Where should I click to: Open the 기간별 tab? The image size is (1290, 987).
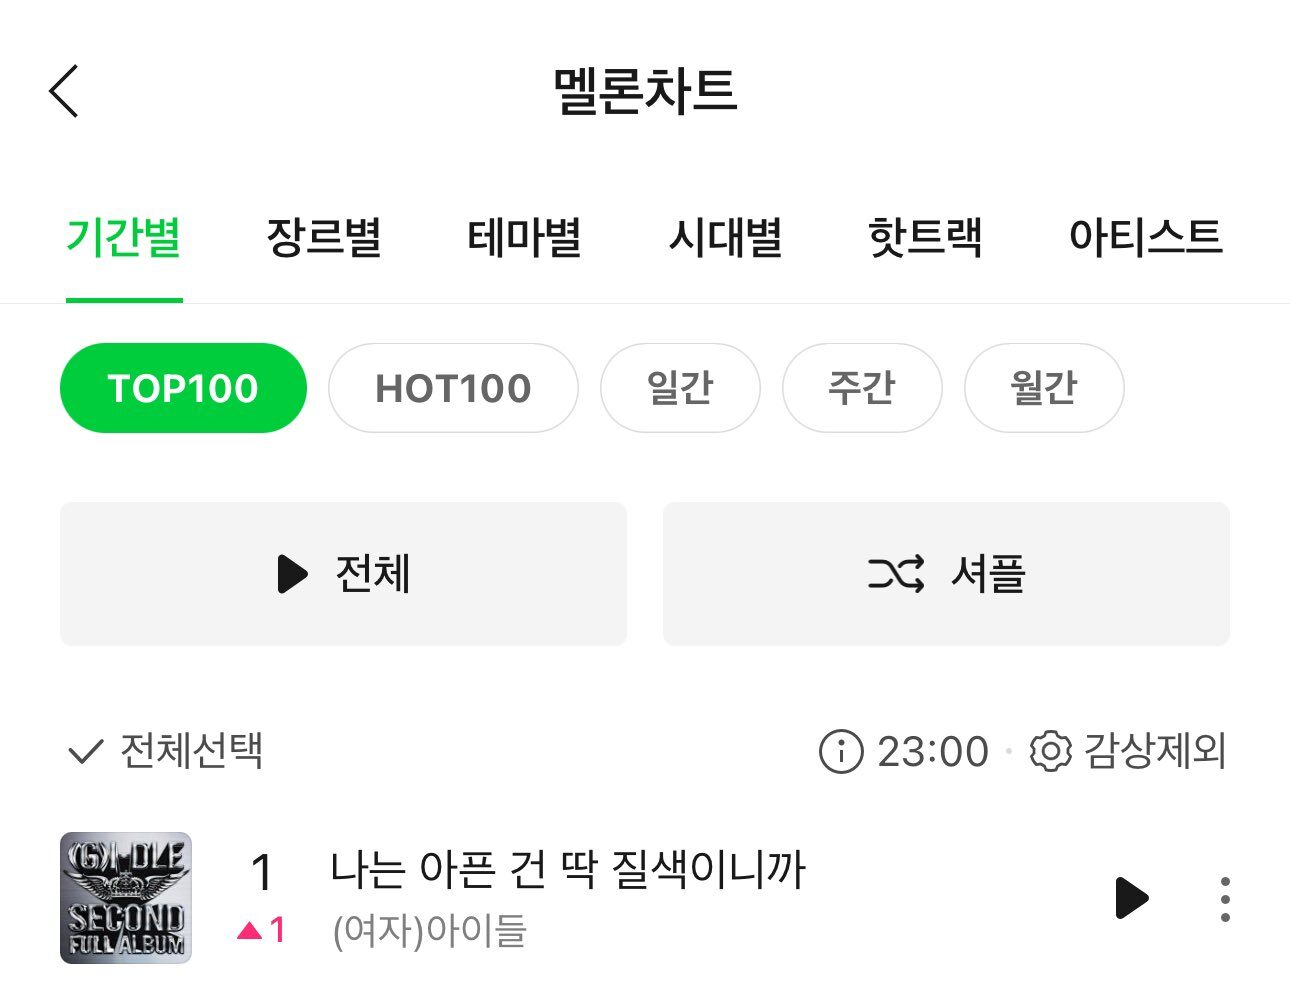[124, 238]
